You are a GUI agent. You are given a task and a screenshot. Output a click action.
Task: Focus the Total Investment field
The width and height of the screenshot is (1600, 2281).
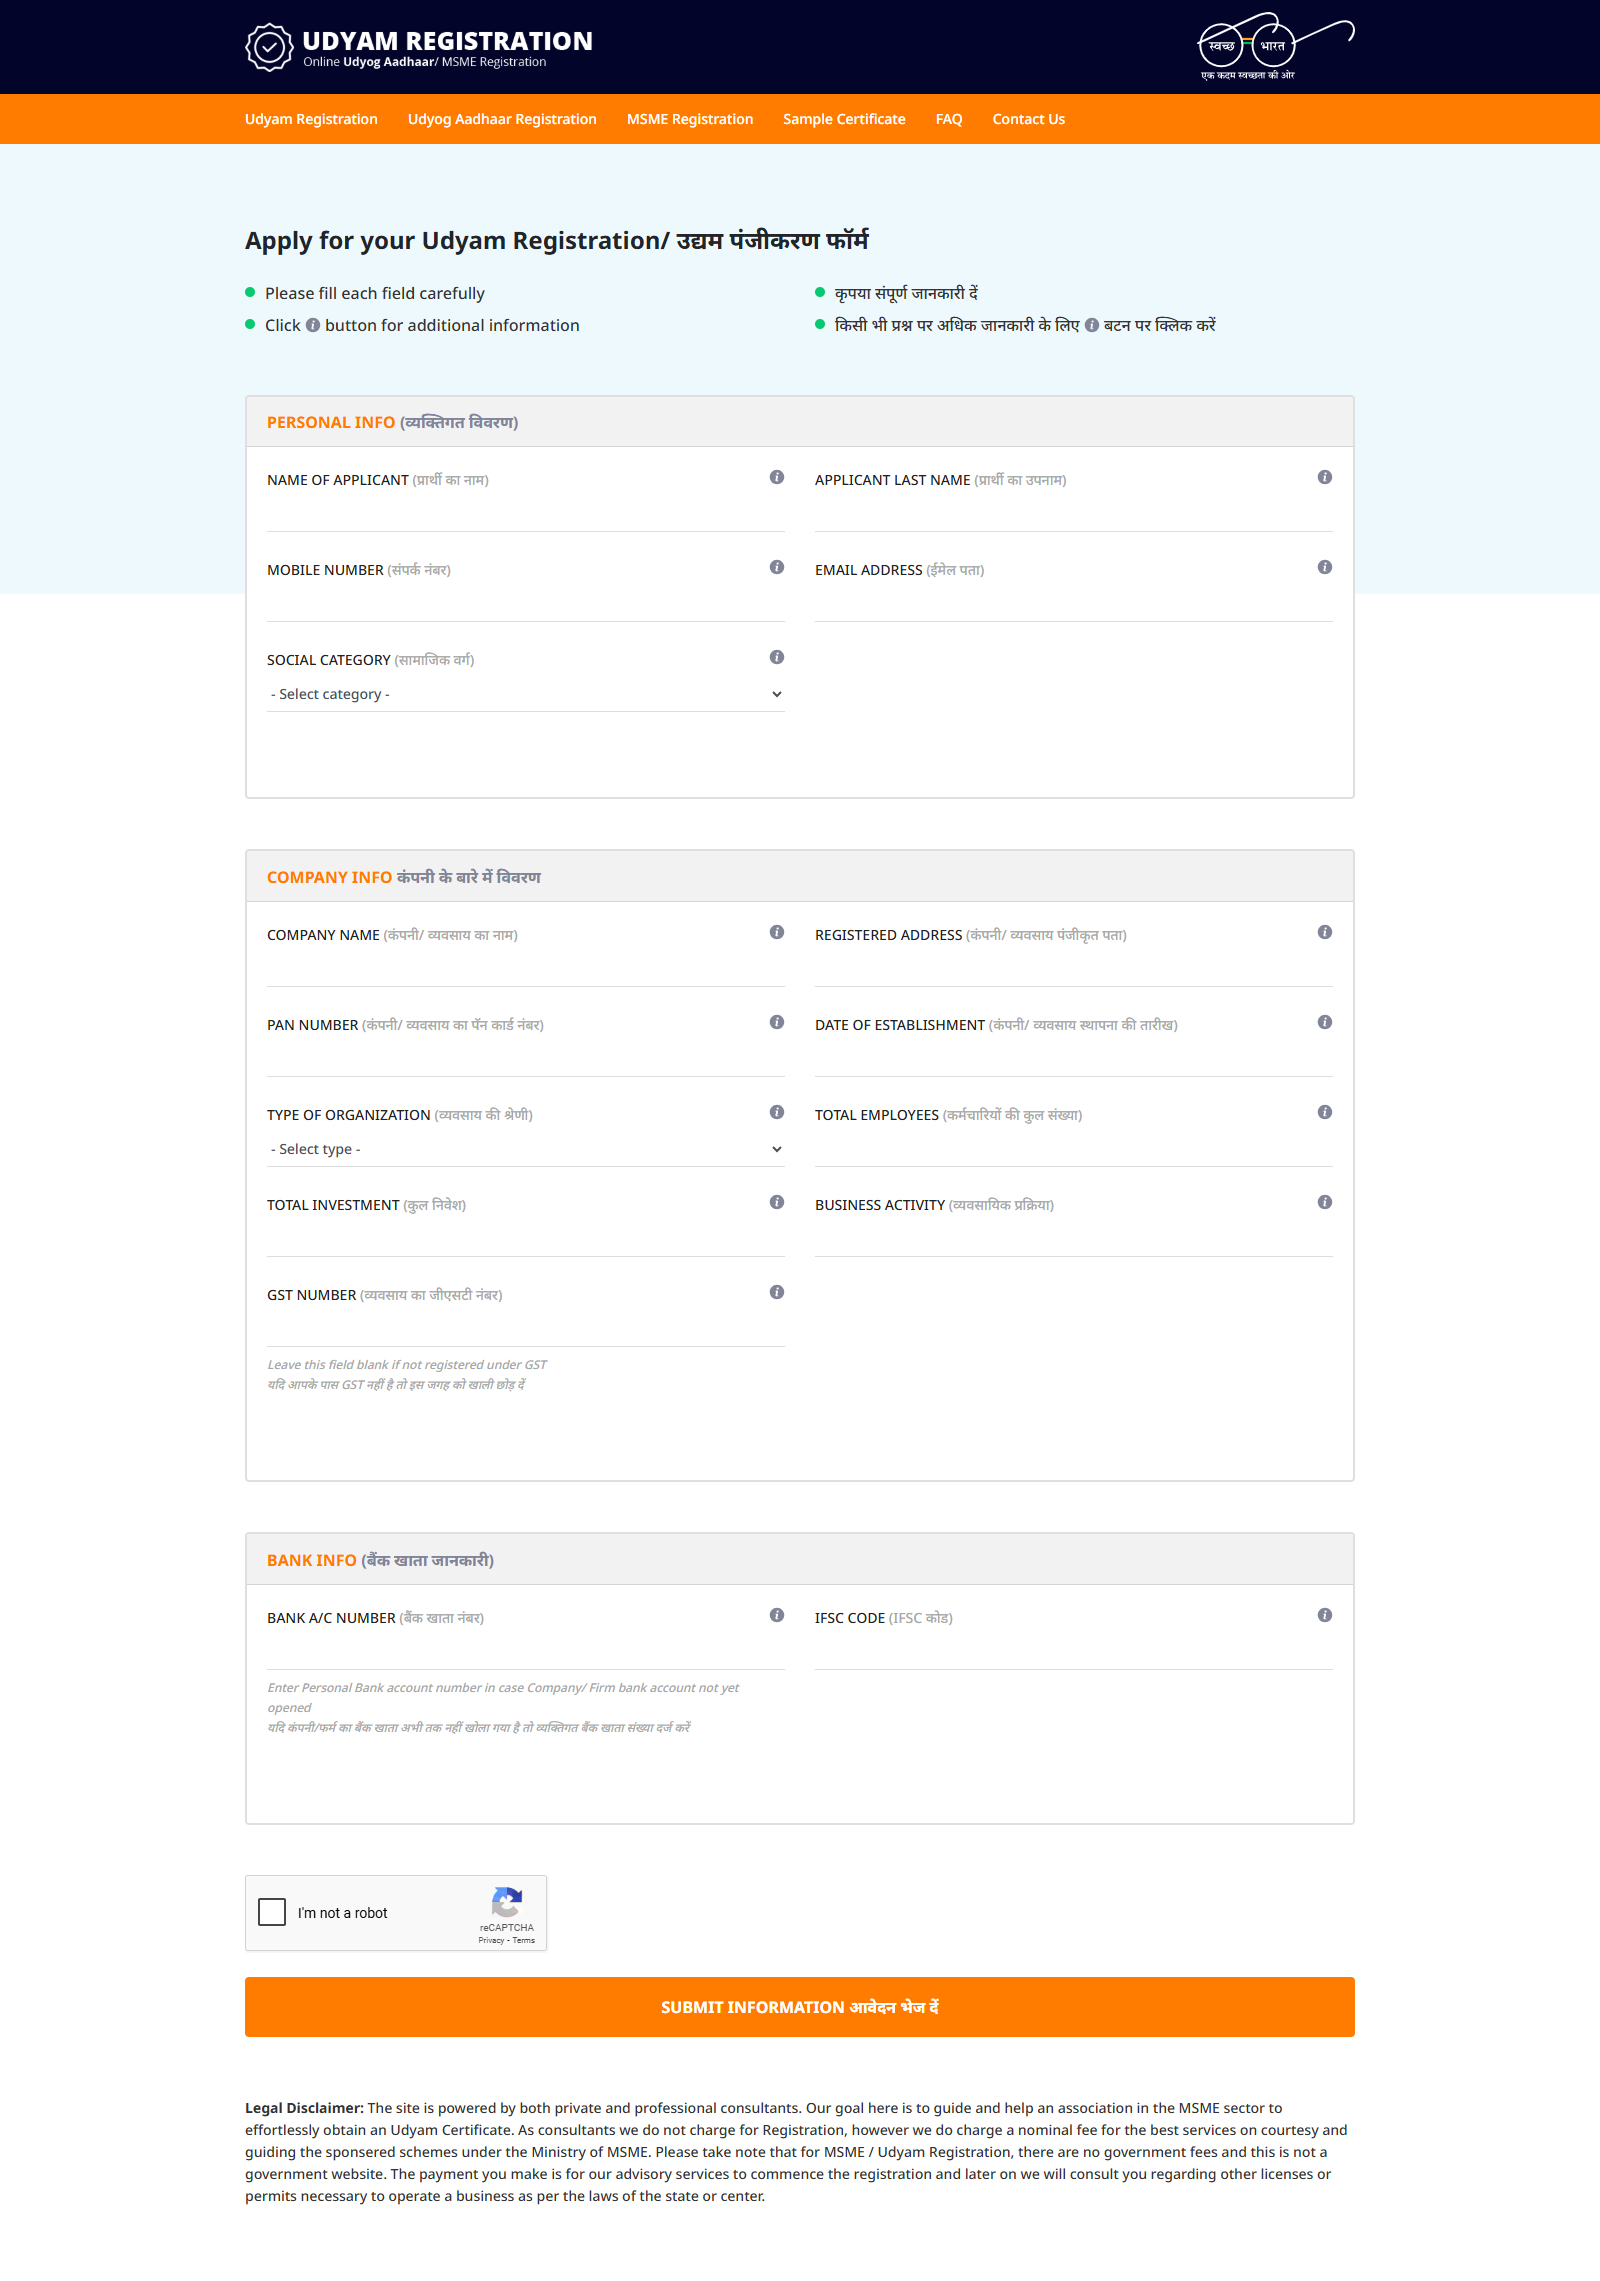pos(526,1239)
